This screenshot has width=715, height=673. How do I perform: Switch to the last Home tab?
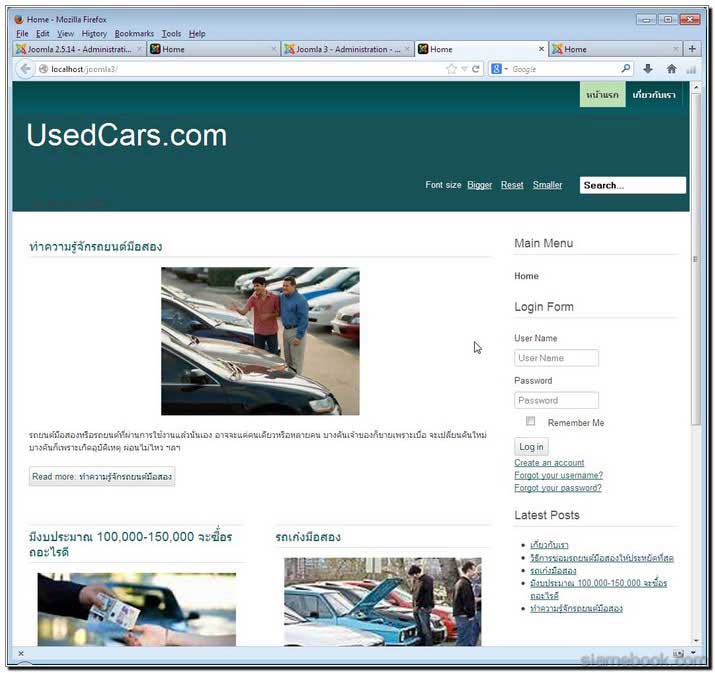[615, 49]
